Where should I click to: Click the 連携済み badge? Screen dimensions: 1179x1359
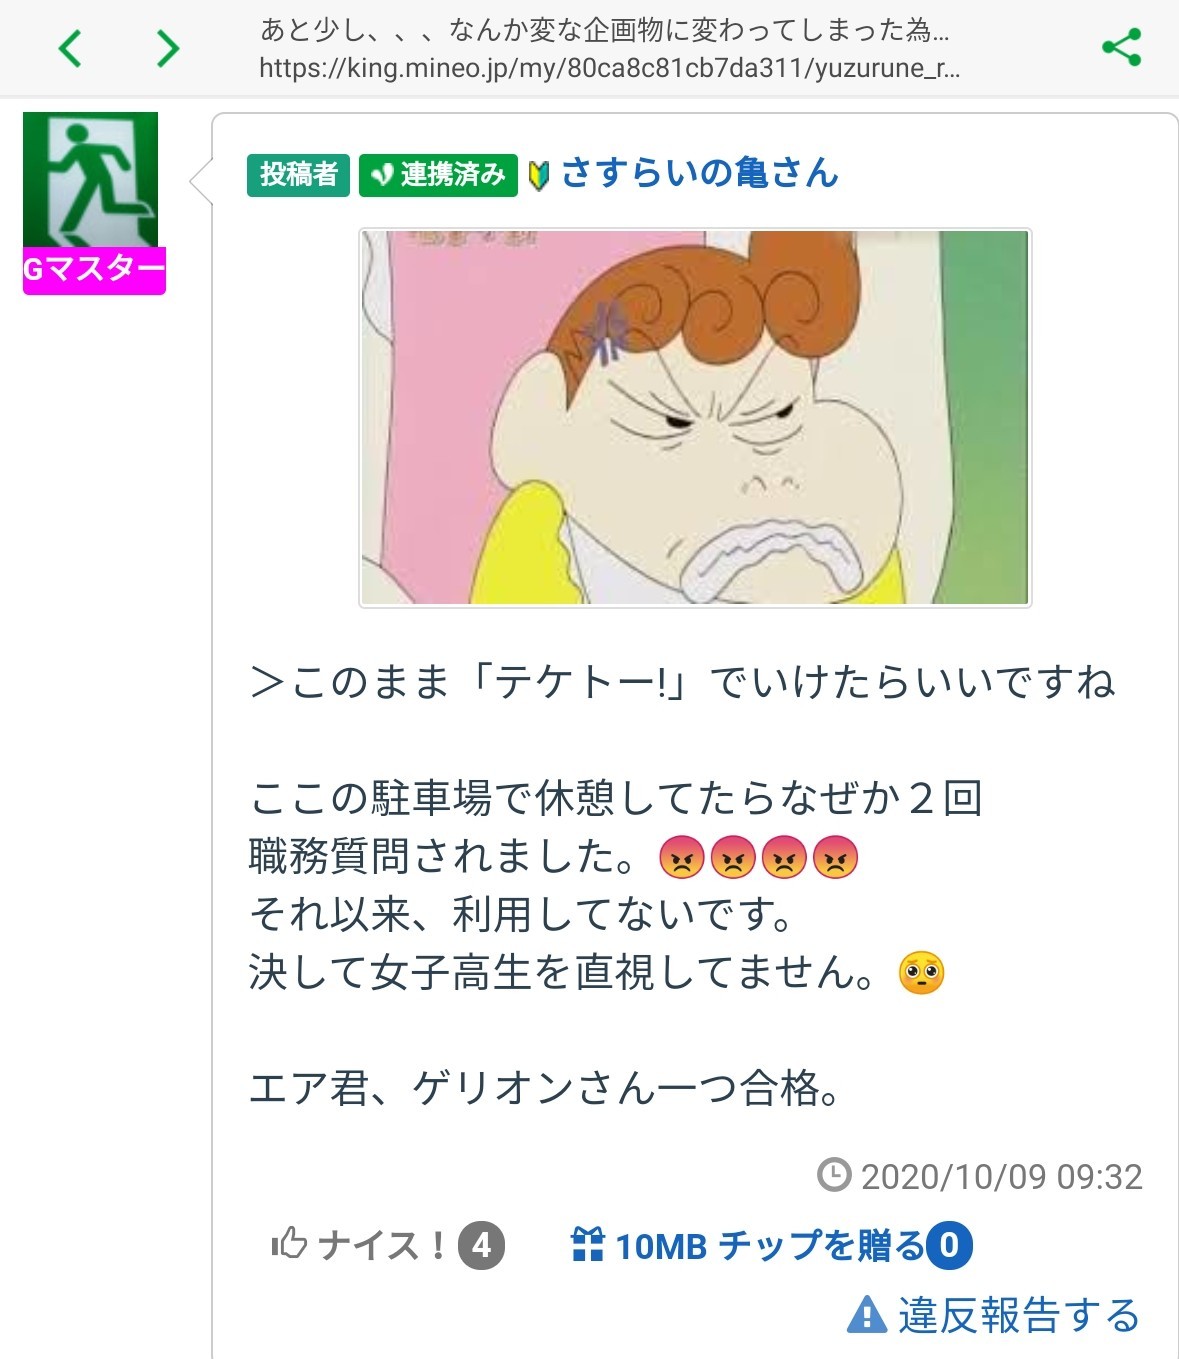(438, 175)
